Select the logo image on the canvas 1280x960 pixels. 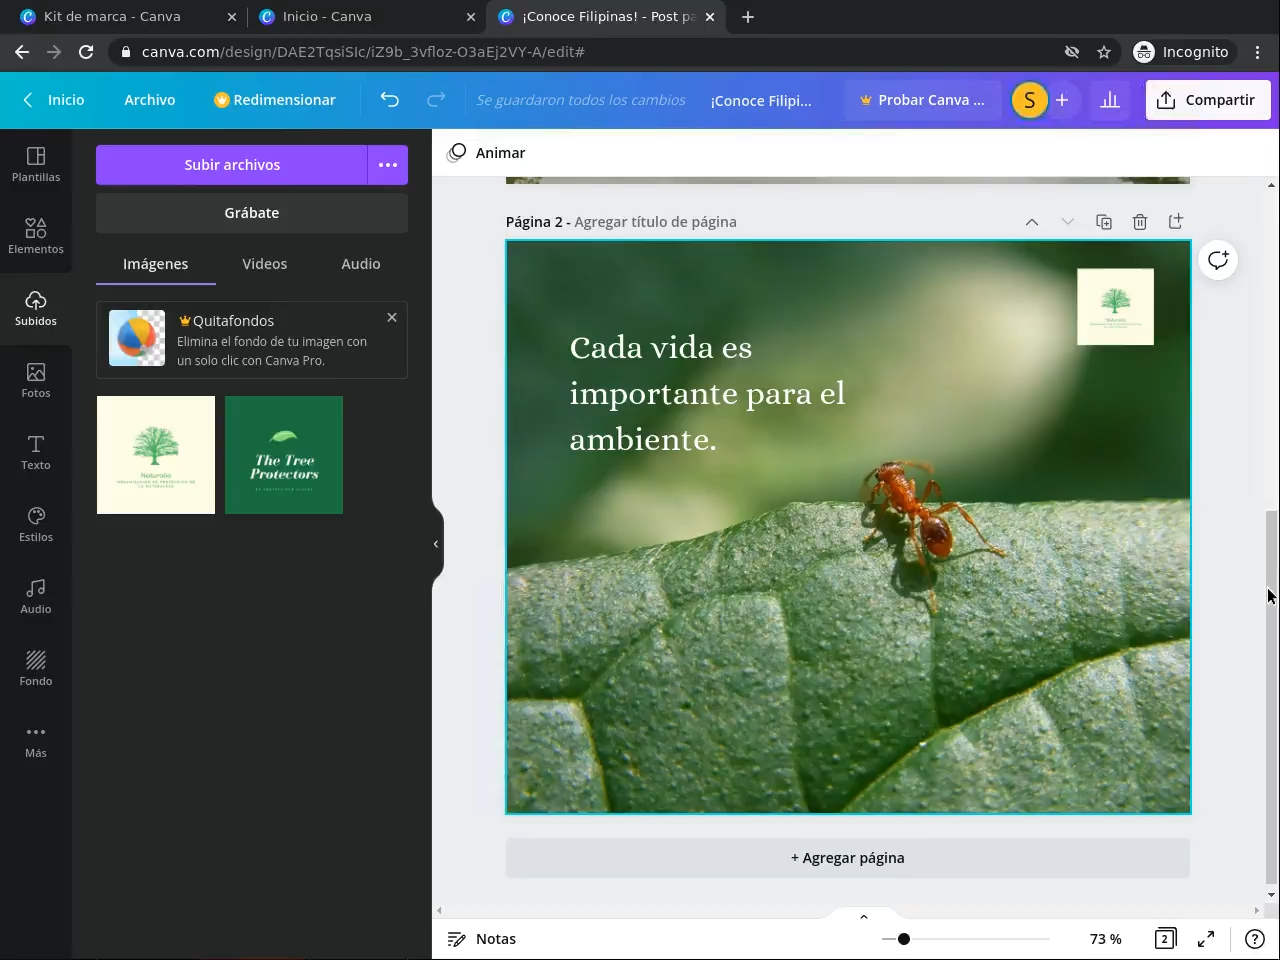coord(1115,306)
